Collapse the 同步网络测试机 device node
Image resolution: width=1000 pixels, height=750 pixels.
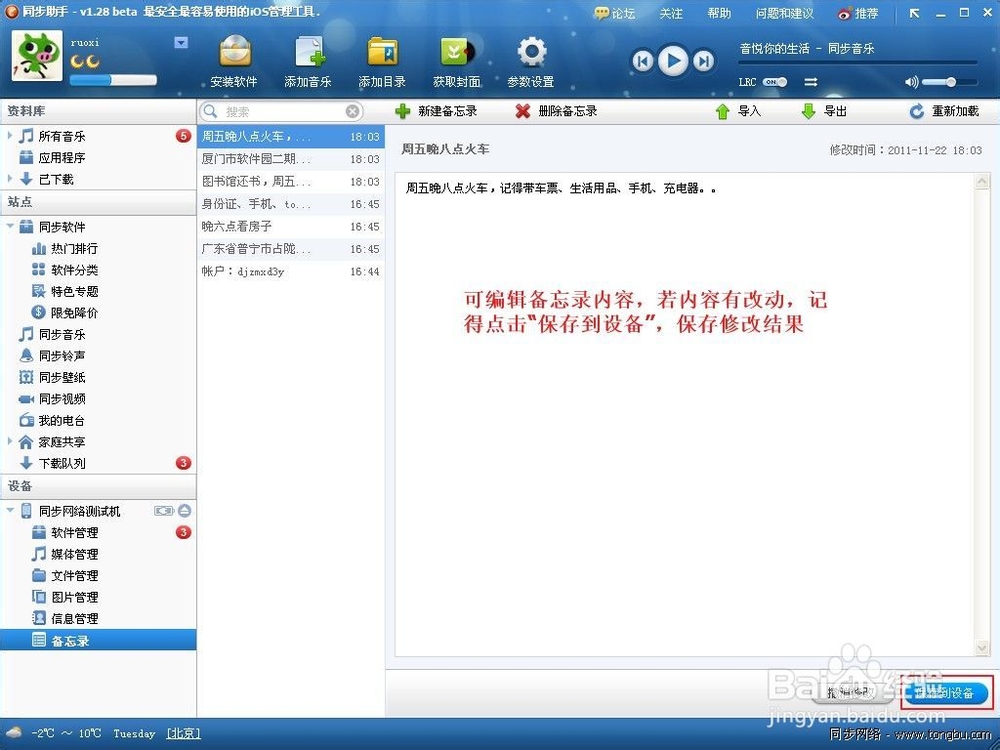click(10, 510)
